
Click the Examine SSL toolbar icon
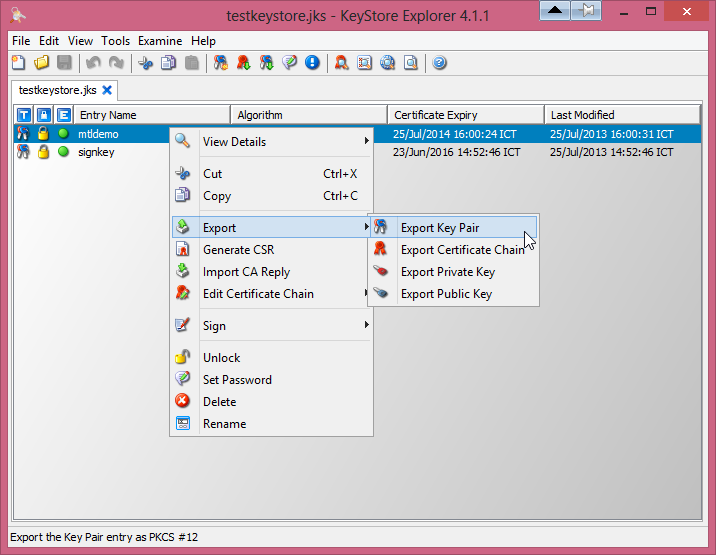(388, 63)
